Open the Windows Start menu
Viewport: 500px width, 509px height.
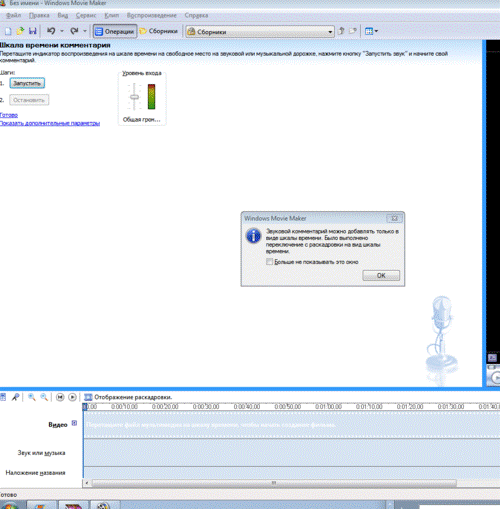9,505
